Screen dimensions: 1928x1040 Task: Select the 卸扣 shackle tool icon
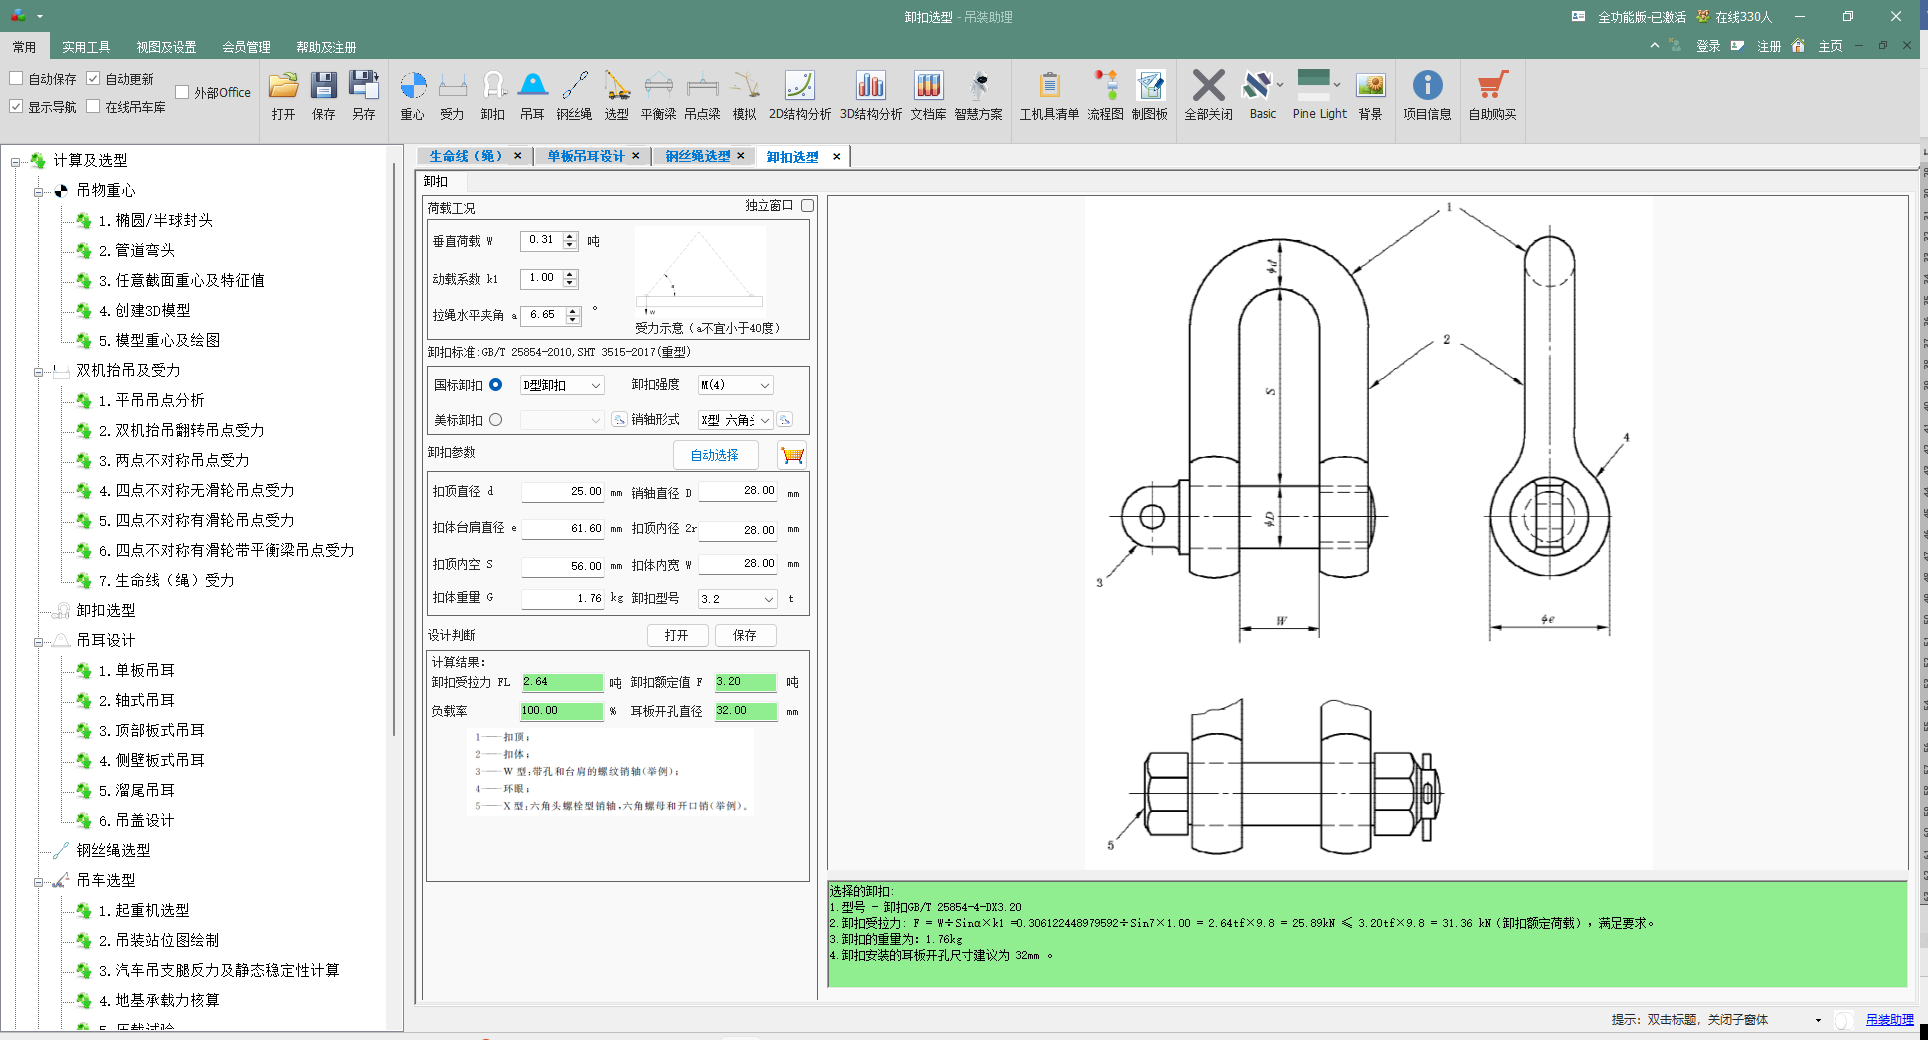coord(493,96)
